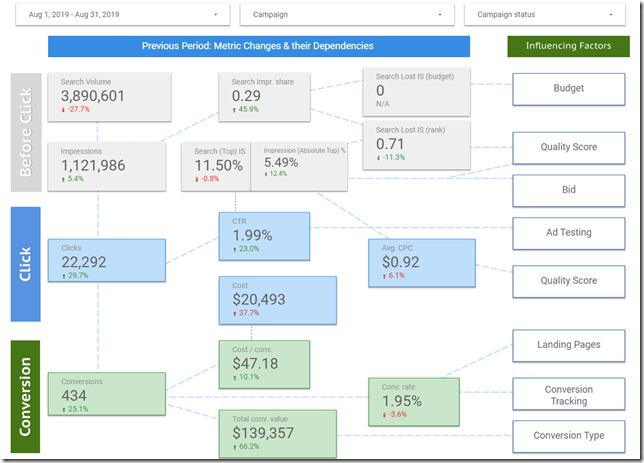Select the Conversion Tracking factor box
Image resolution: width=644 pixels, height=463 pixels.
pos(568,395)
